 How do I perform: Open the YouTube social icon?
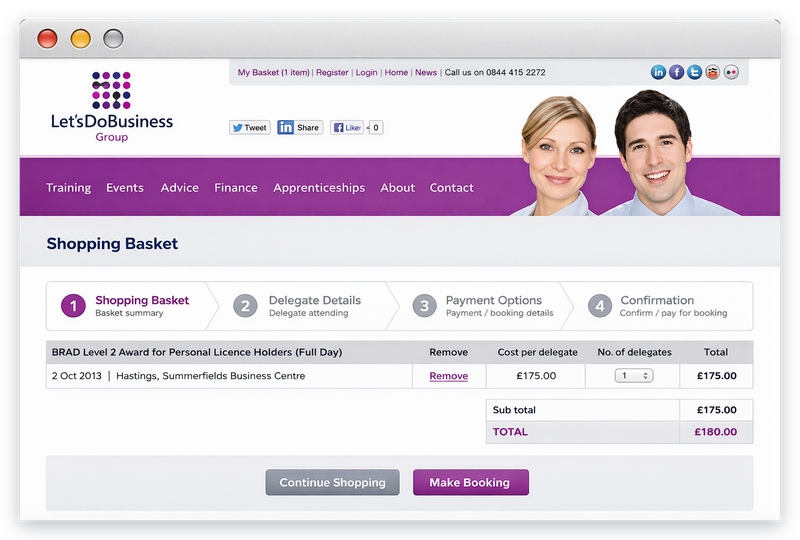tap(713, 72)
